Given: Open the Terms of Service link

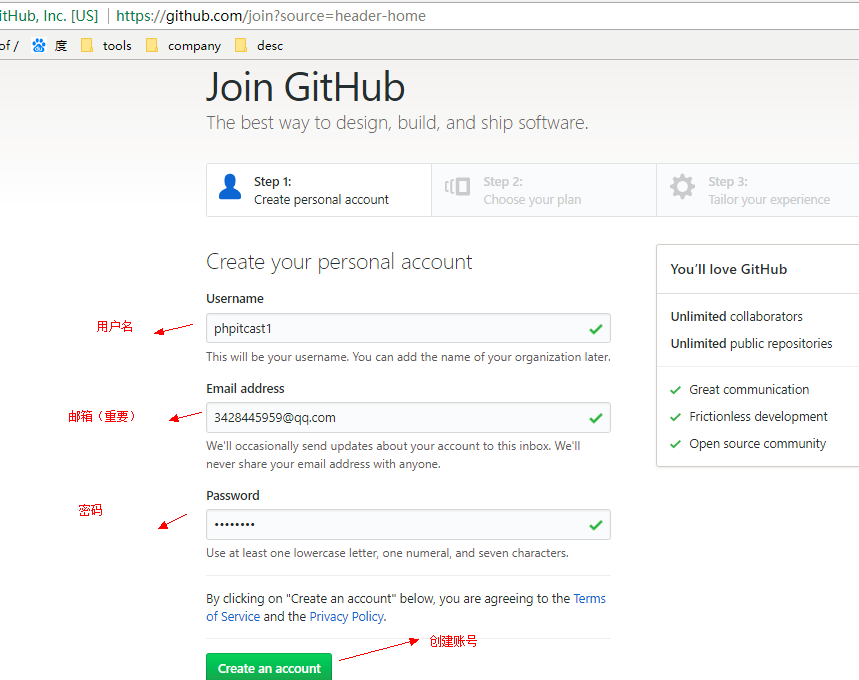Looking at the screenshot, I should tap(588, 599).
